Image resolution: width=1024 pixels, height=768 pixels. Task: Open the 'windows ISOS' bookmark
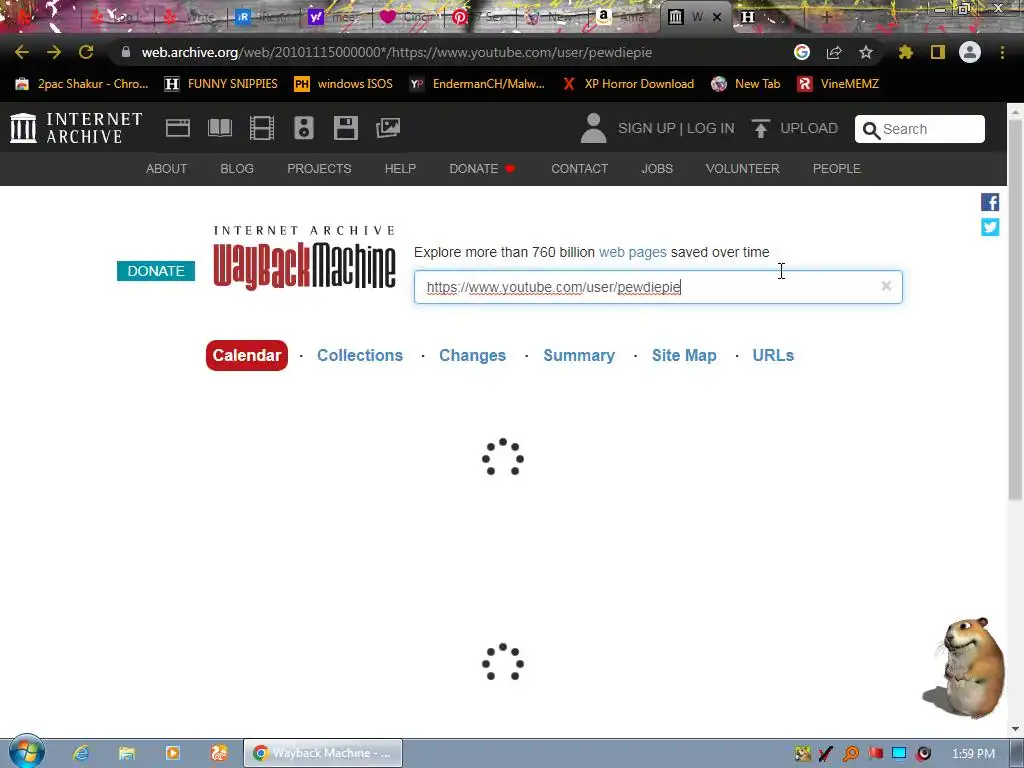[x=344, y=84]
